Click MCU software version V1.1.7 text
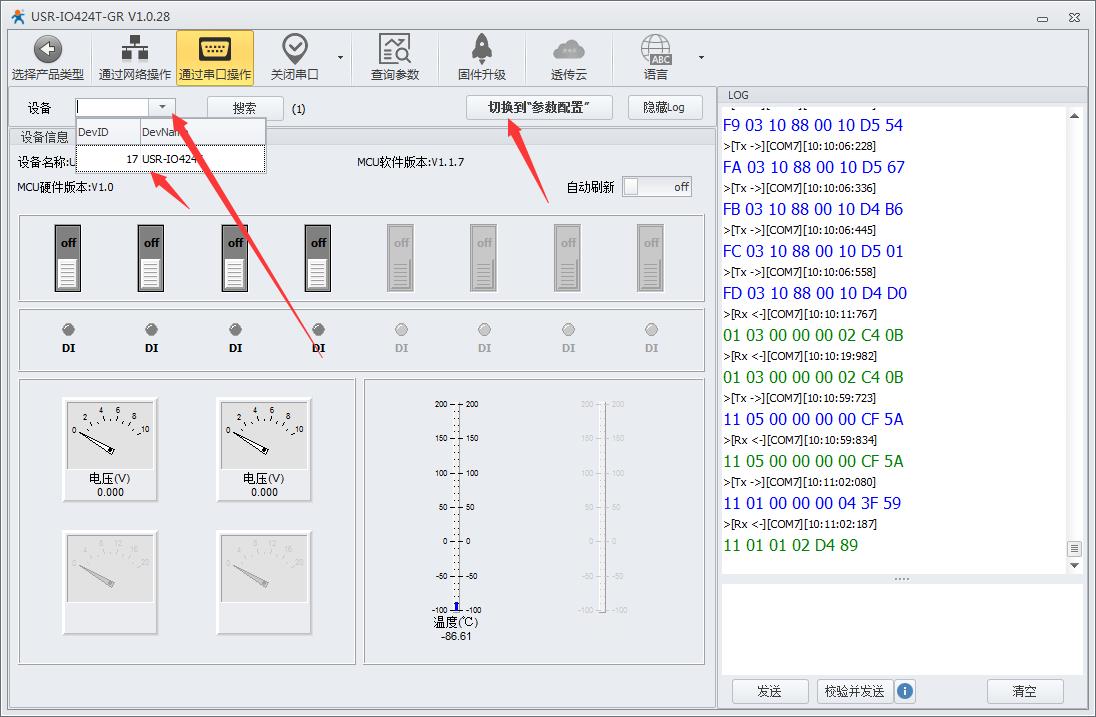Viewport: 1096px width, 717px height. [x=410, y=162]
